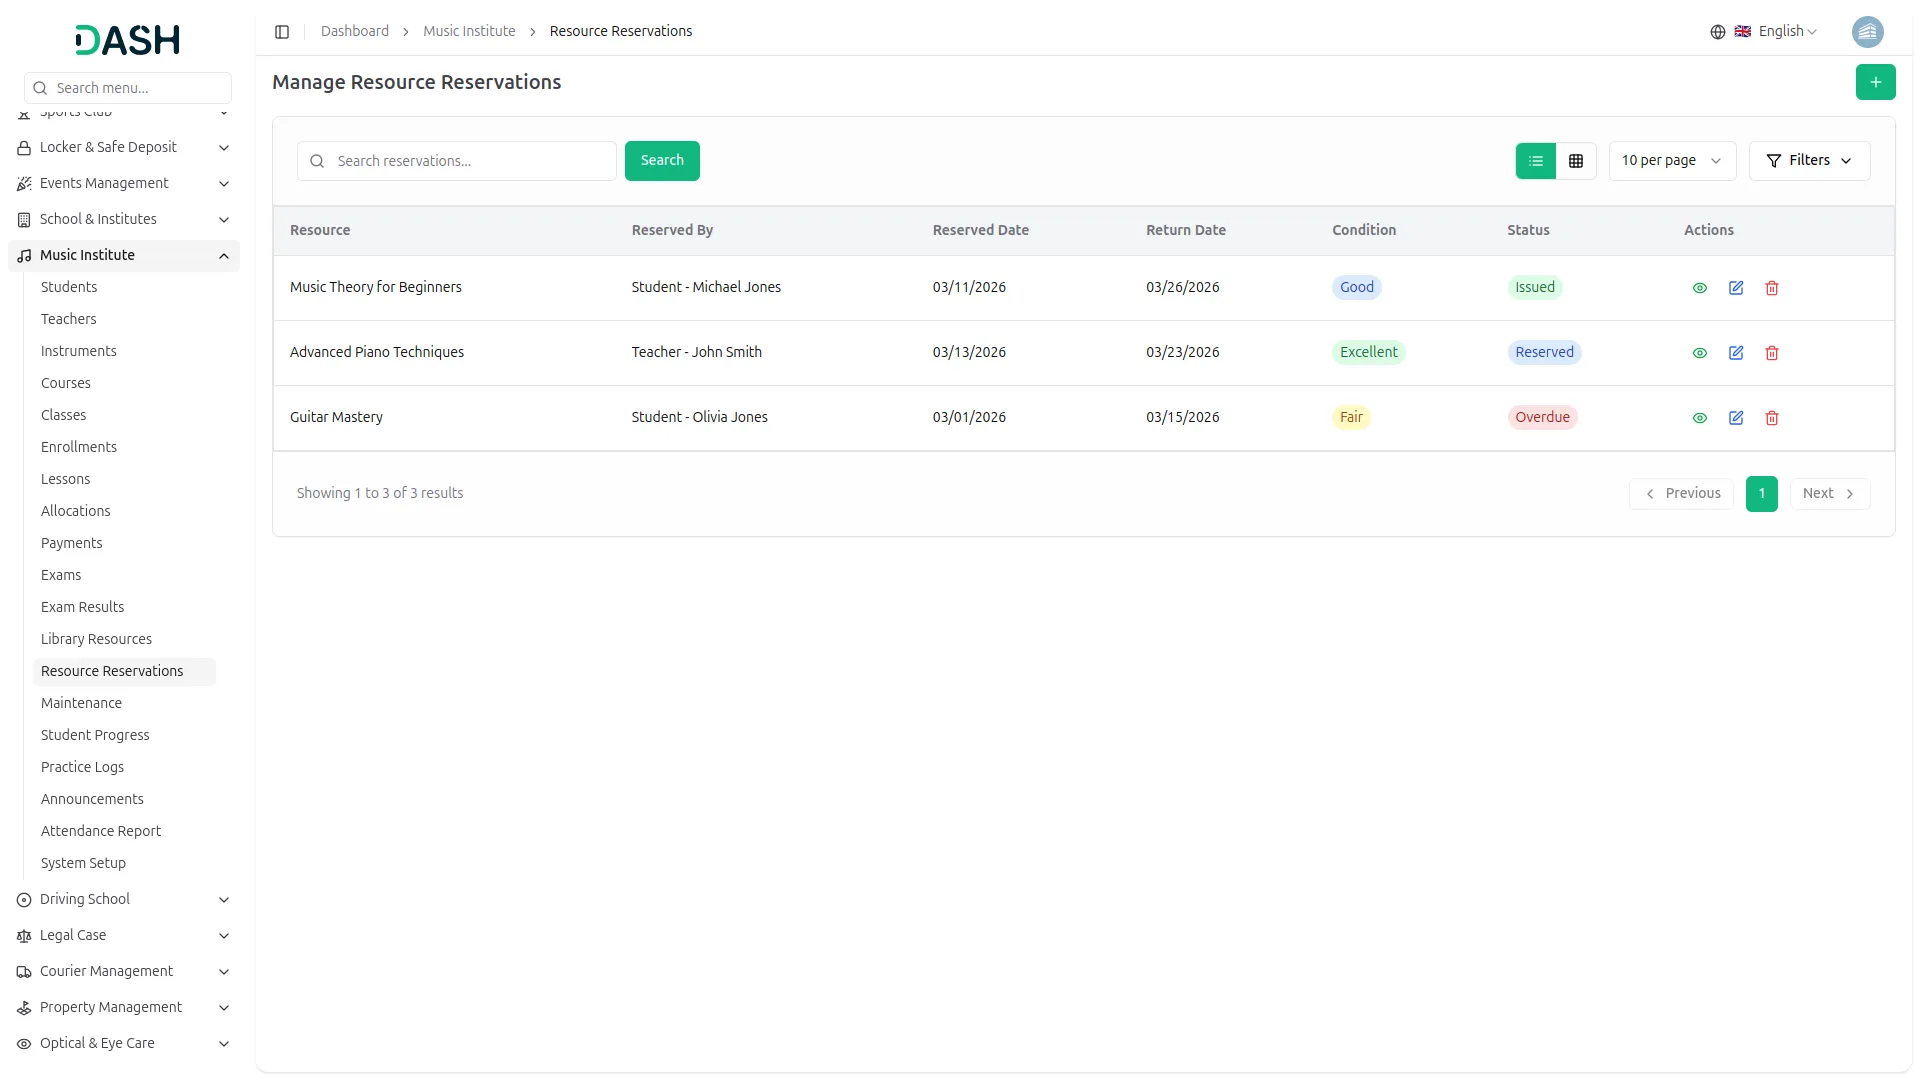The image size is (1920, 1080).
Task: Switch to grid view layout
Action: 1576,161
